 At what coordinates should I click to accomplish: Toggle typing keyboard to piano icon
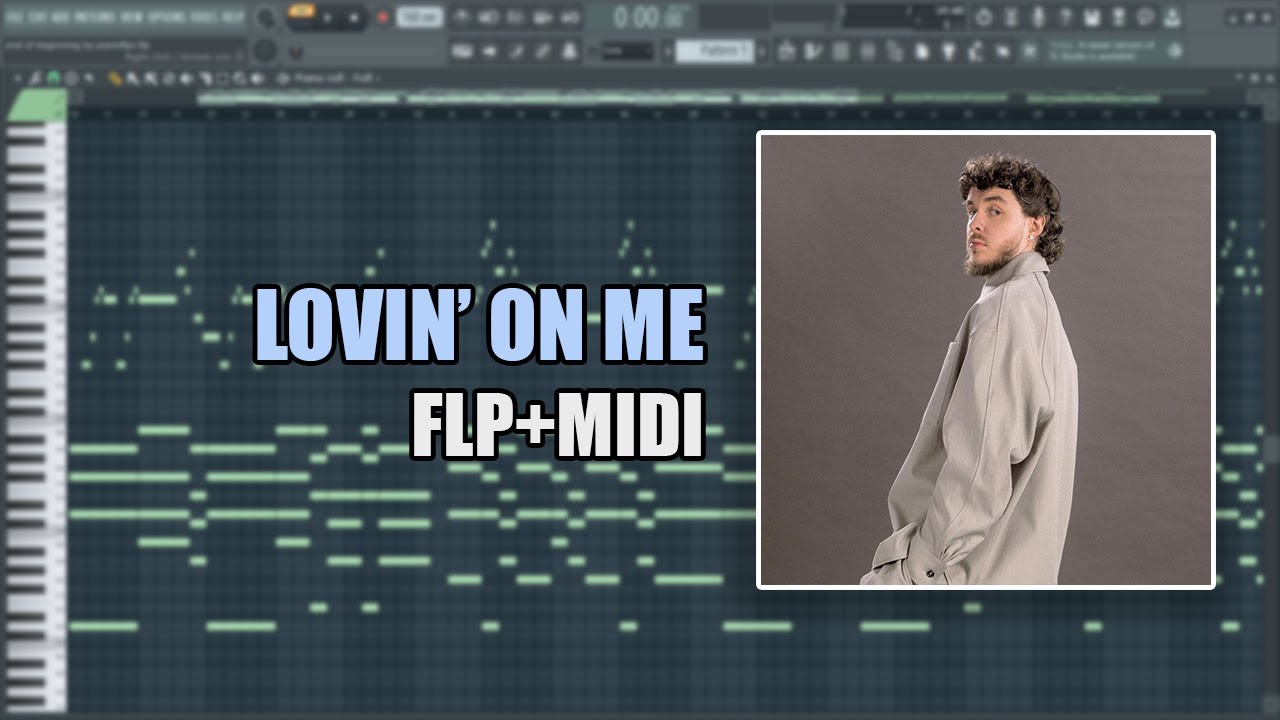[462, 51]
